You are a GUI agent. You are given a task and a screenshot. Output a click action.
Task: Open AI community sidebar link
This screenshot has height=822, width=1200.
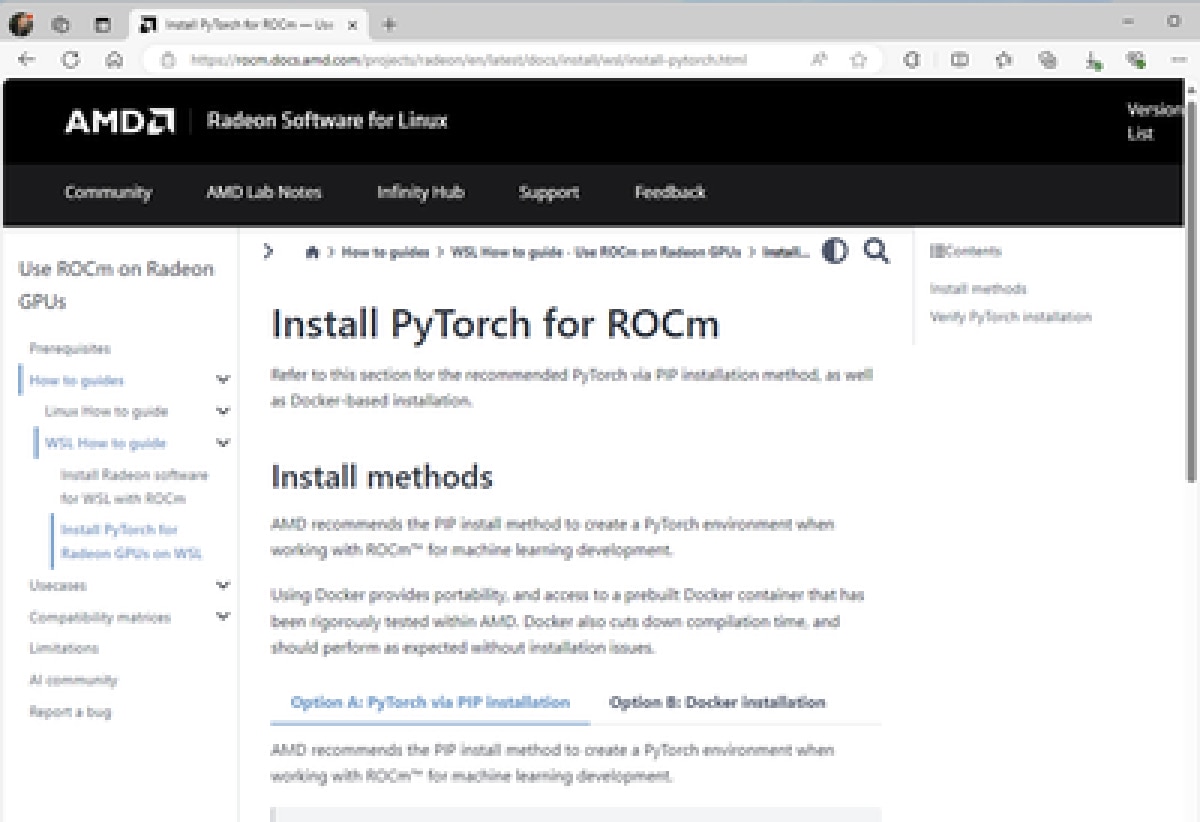point(73,680)
